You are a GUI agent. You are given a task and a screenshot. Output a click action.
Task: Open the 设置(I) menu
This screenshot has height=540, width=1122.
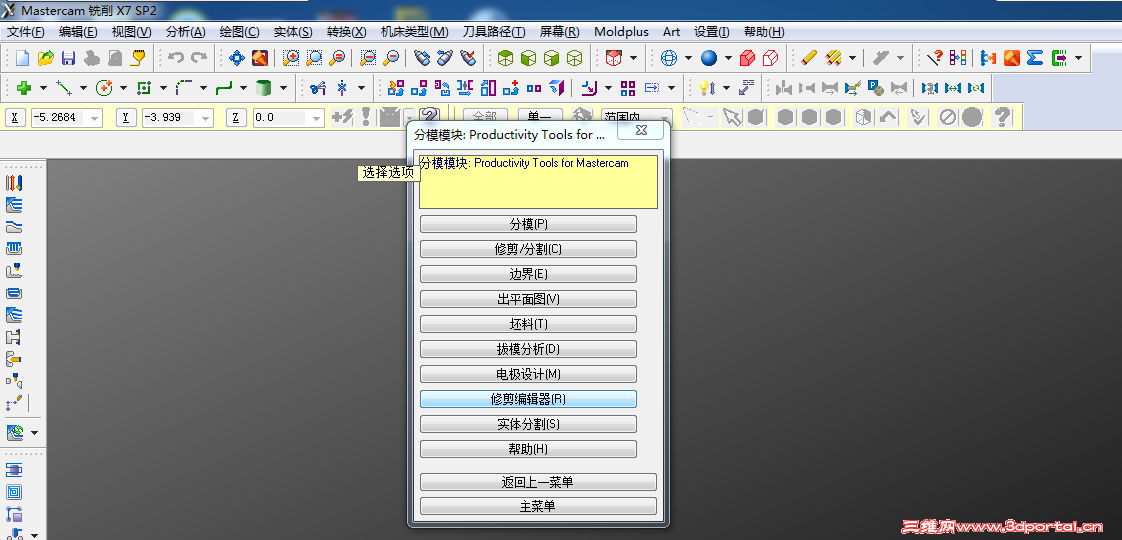[712, 31]
